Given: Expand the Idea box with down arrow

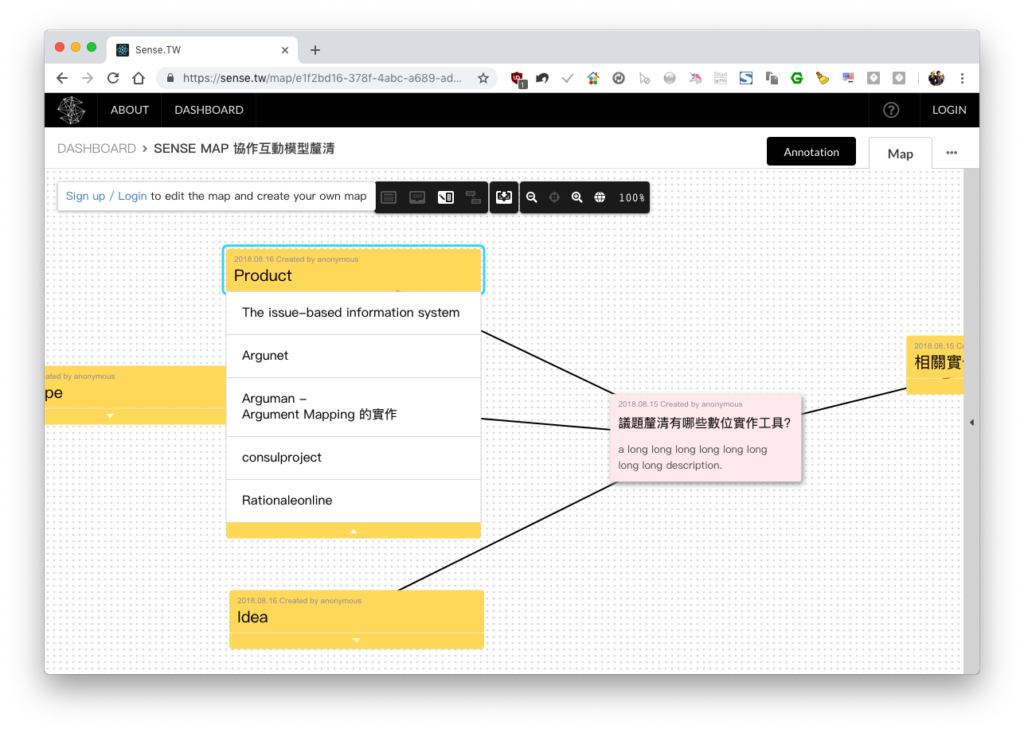Looking at the screenshot, I should [357, 640].
